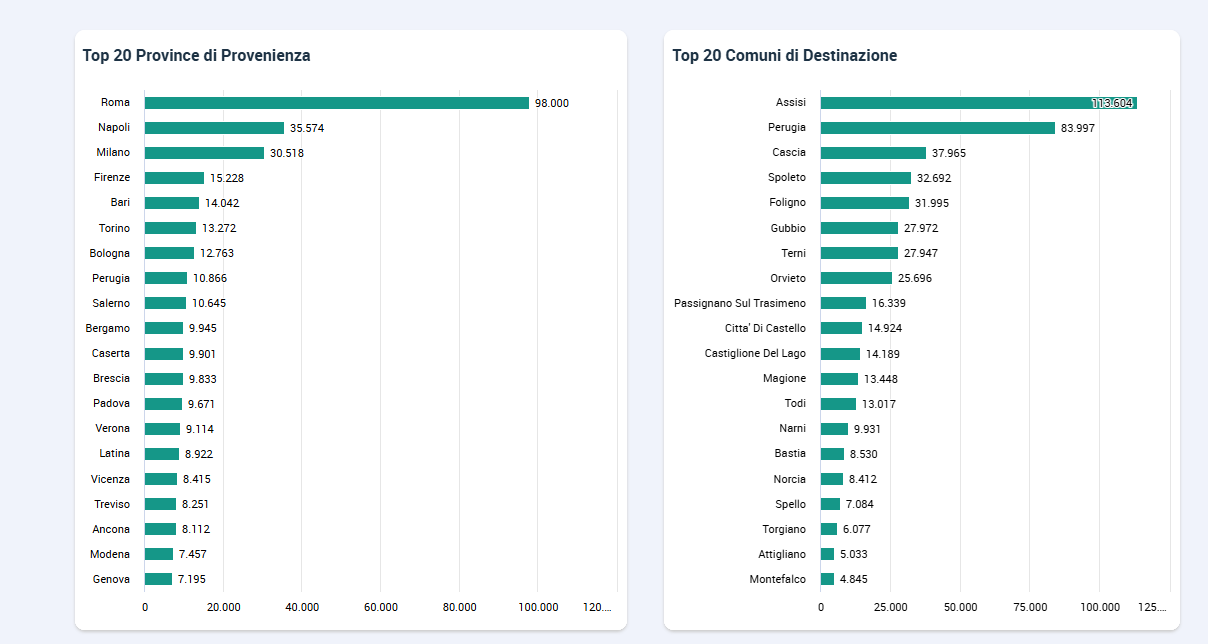This screenshot has width=1208, height=644.
Task: Click the Salerno bar showing 10.645
Action: click(165, 303)
